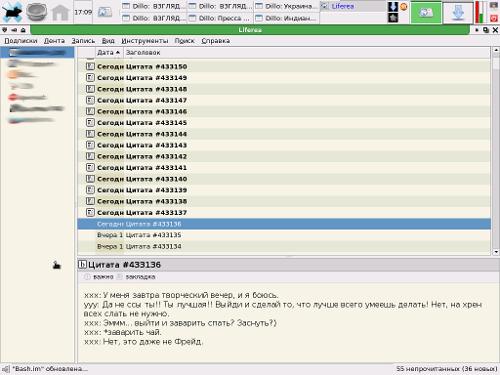Open the gray bowl icon in panel
The width and height of the screenshot is (500, 375).
click(x=37, y=12)
